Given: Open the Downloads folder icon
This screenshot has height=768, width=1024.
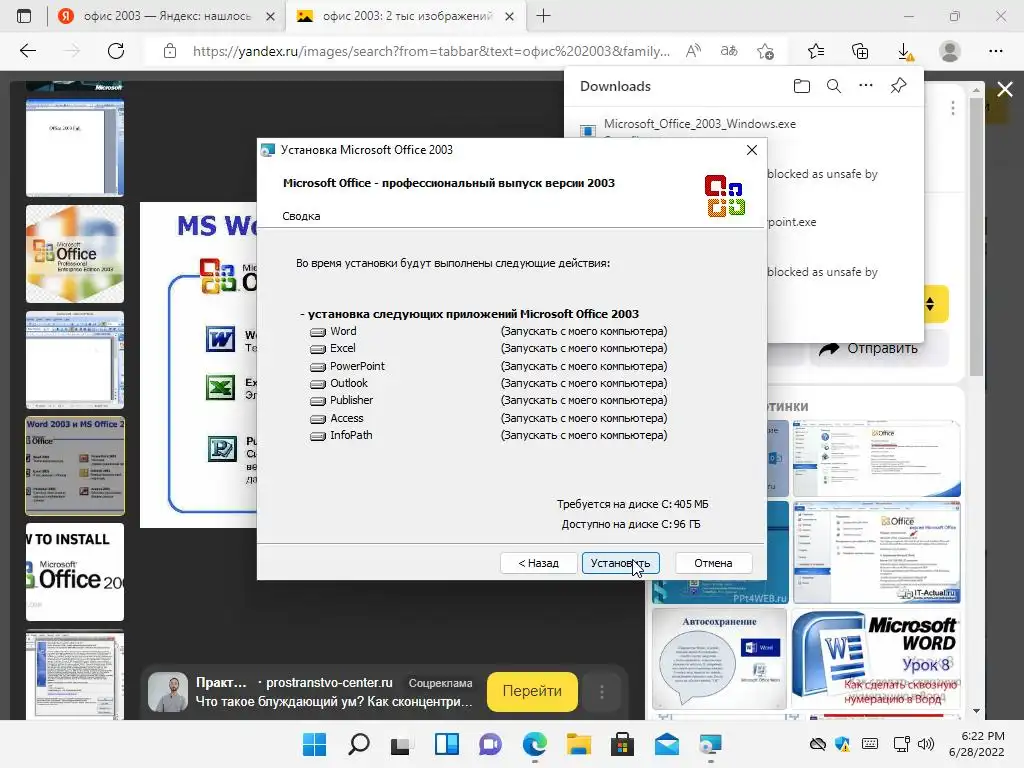Looking at the screenshot, I should point(802,86).
